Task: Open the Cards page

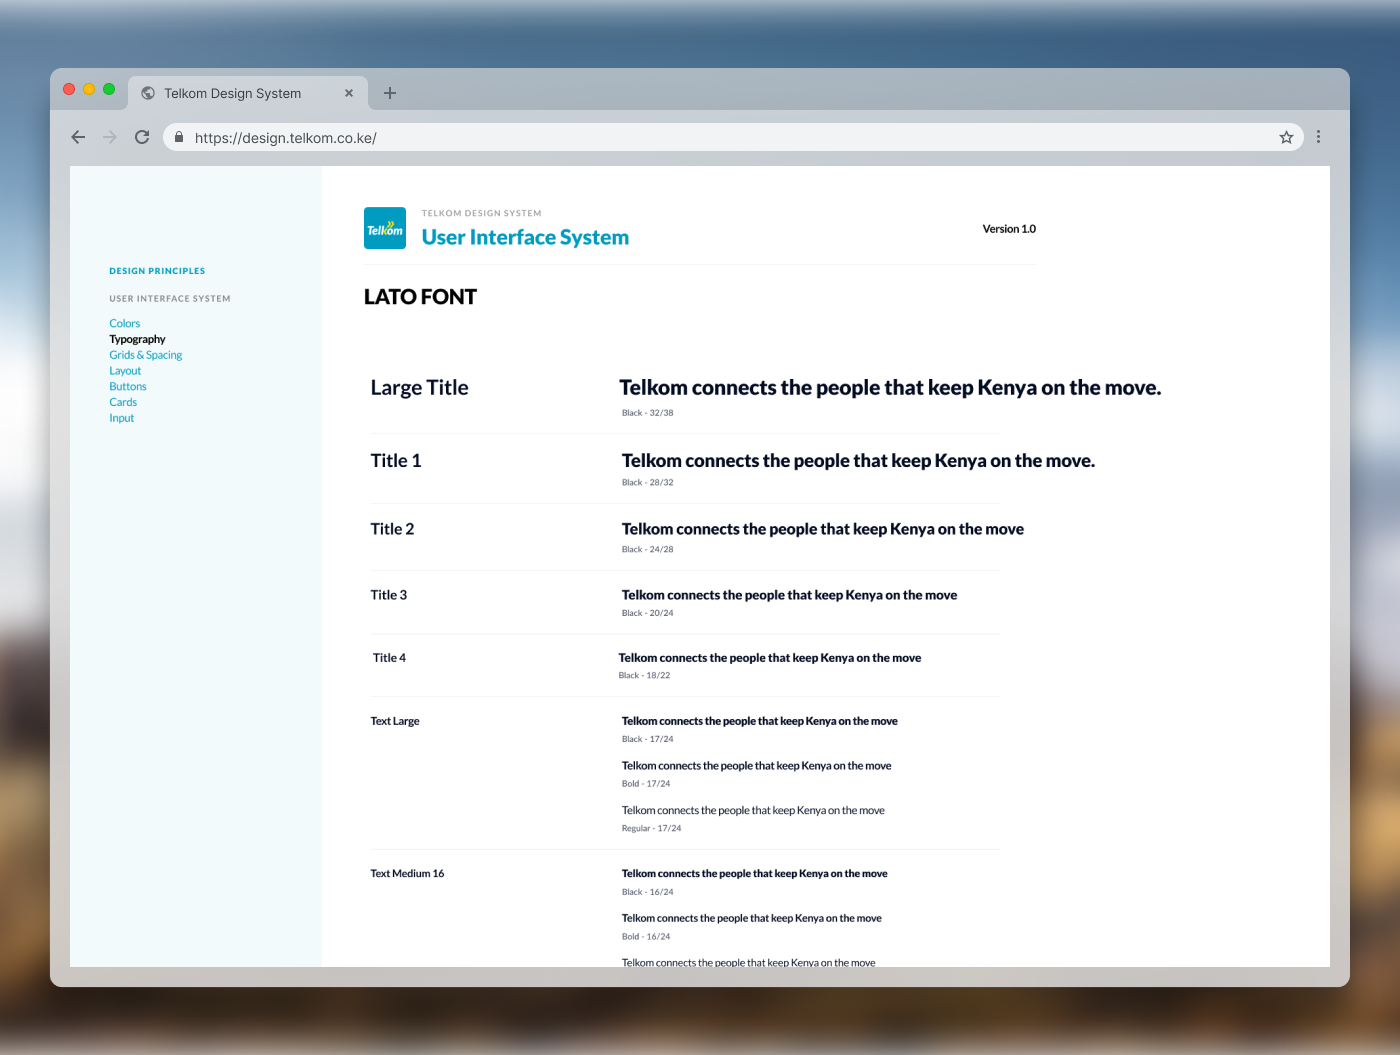Action: 123,402
